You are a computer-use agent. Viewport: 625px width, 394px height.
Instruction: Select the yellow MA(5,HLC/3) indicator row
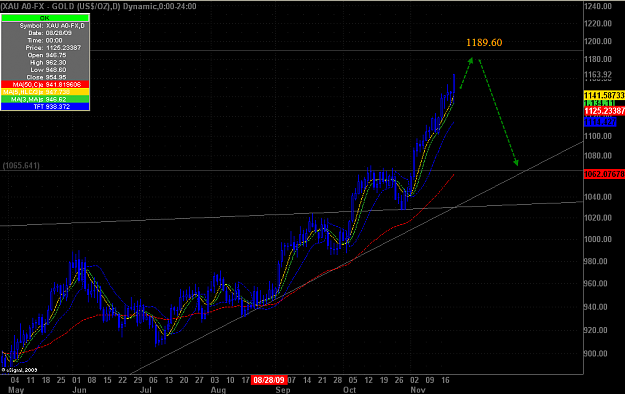45,92
